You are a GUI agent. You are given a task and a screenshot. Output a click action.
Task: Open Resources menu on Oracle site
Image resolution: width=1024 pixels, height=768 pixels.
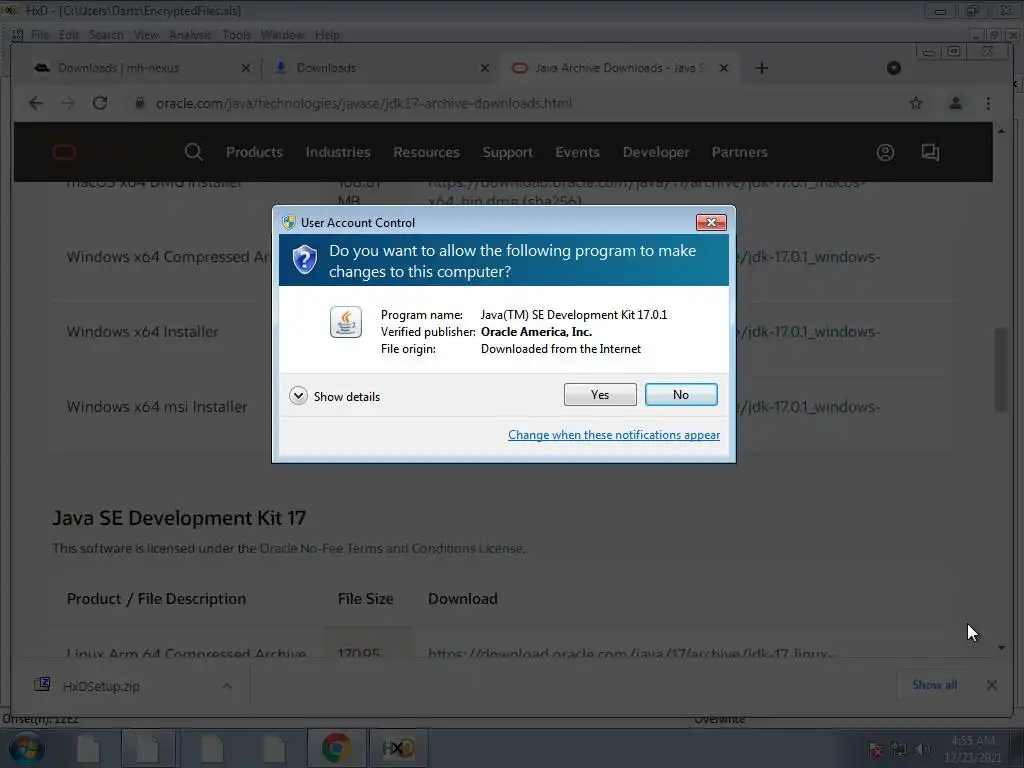426,152
